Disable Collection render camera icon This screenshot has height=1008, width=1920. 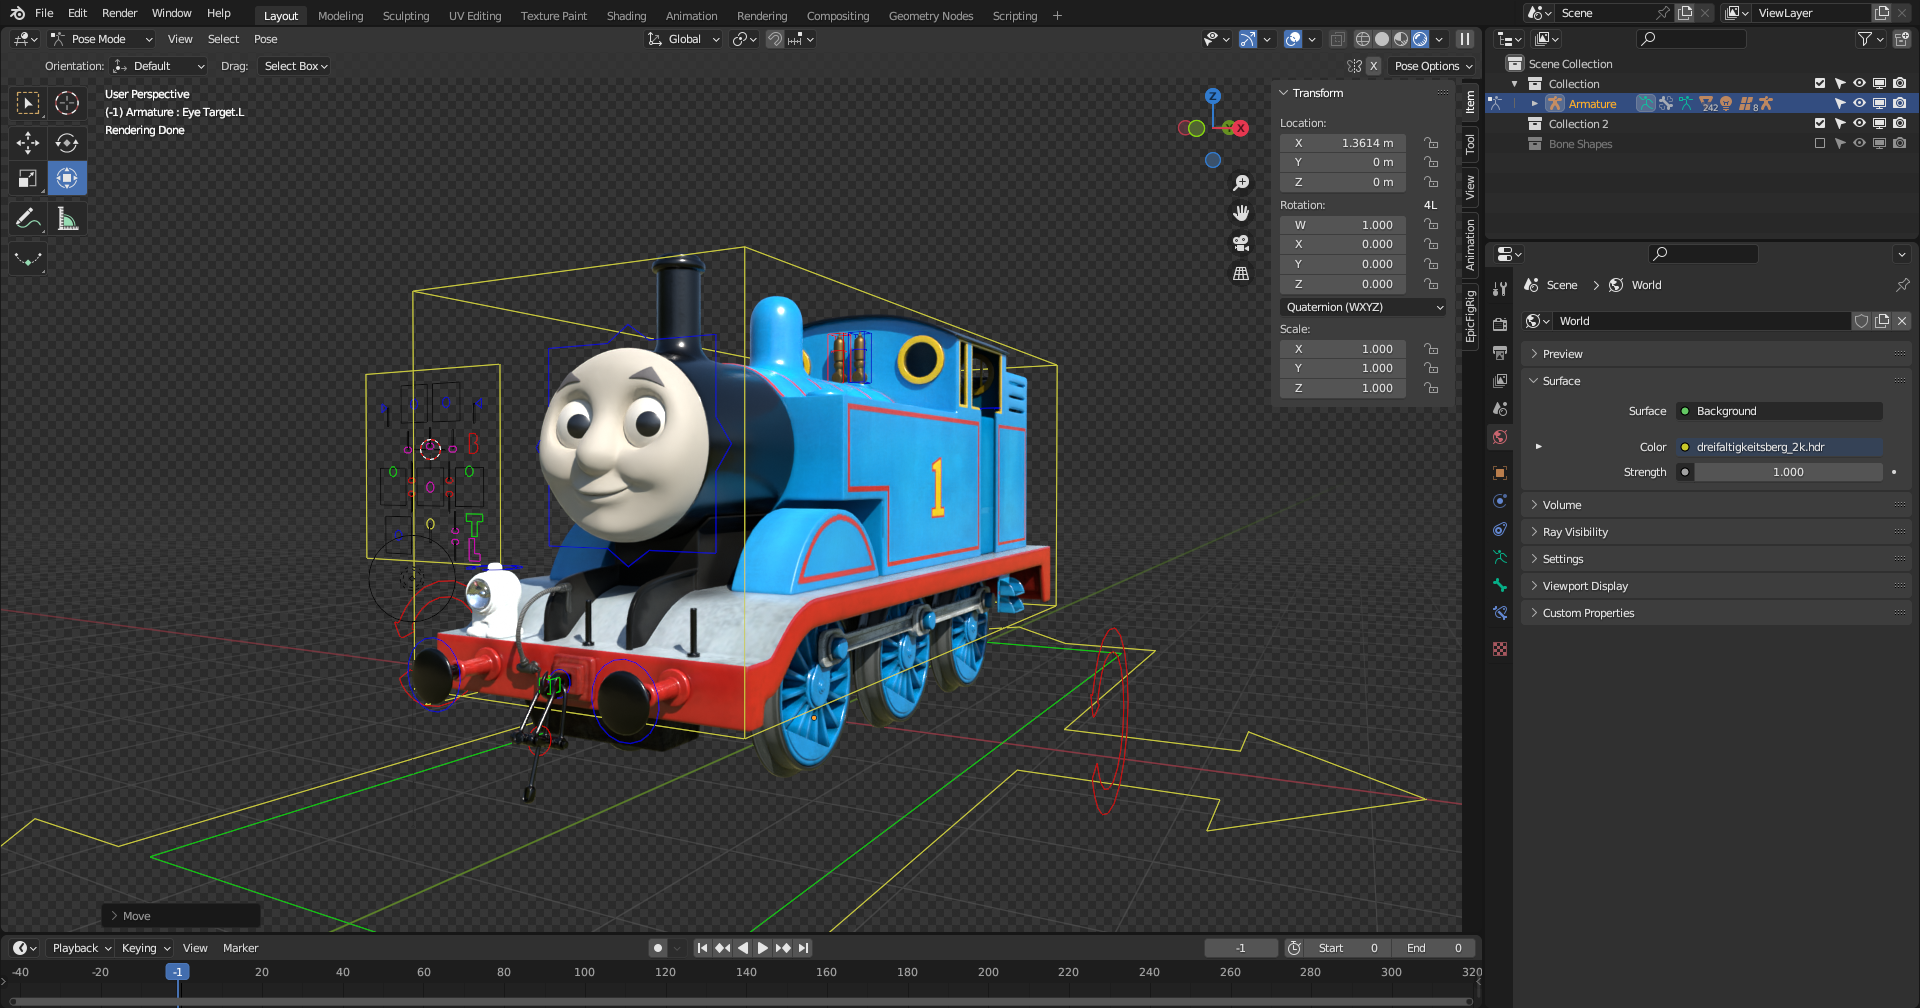[1899, 84]
